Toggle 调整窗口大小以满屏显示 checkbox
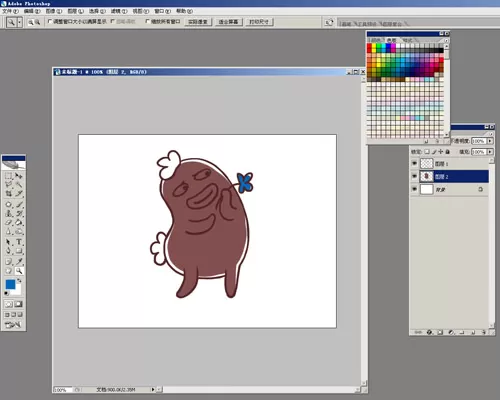500x400 pixels. coord(50,21)
